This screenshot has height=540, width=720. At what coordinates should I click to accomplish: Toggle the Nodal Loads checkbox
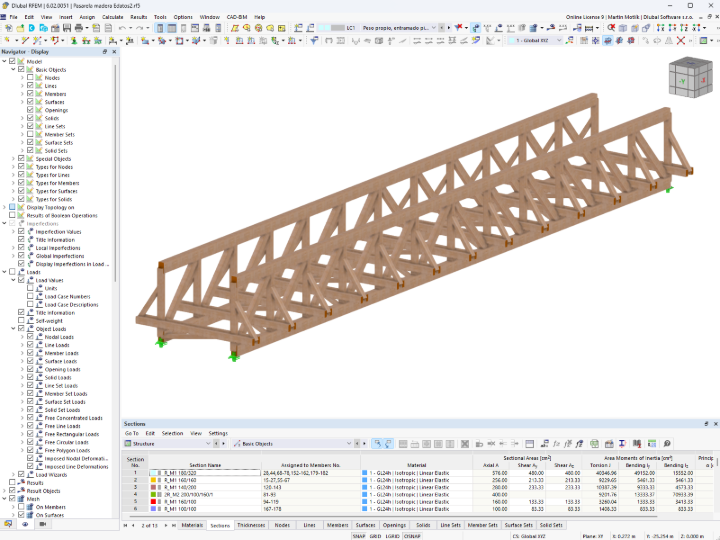(30, 337)
